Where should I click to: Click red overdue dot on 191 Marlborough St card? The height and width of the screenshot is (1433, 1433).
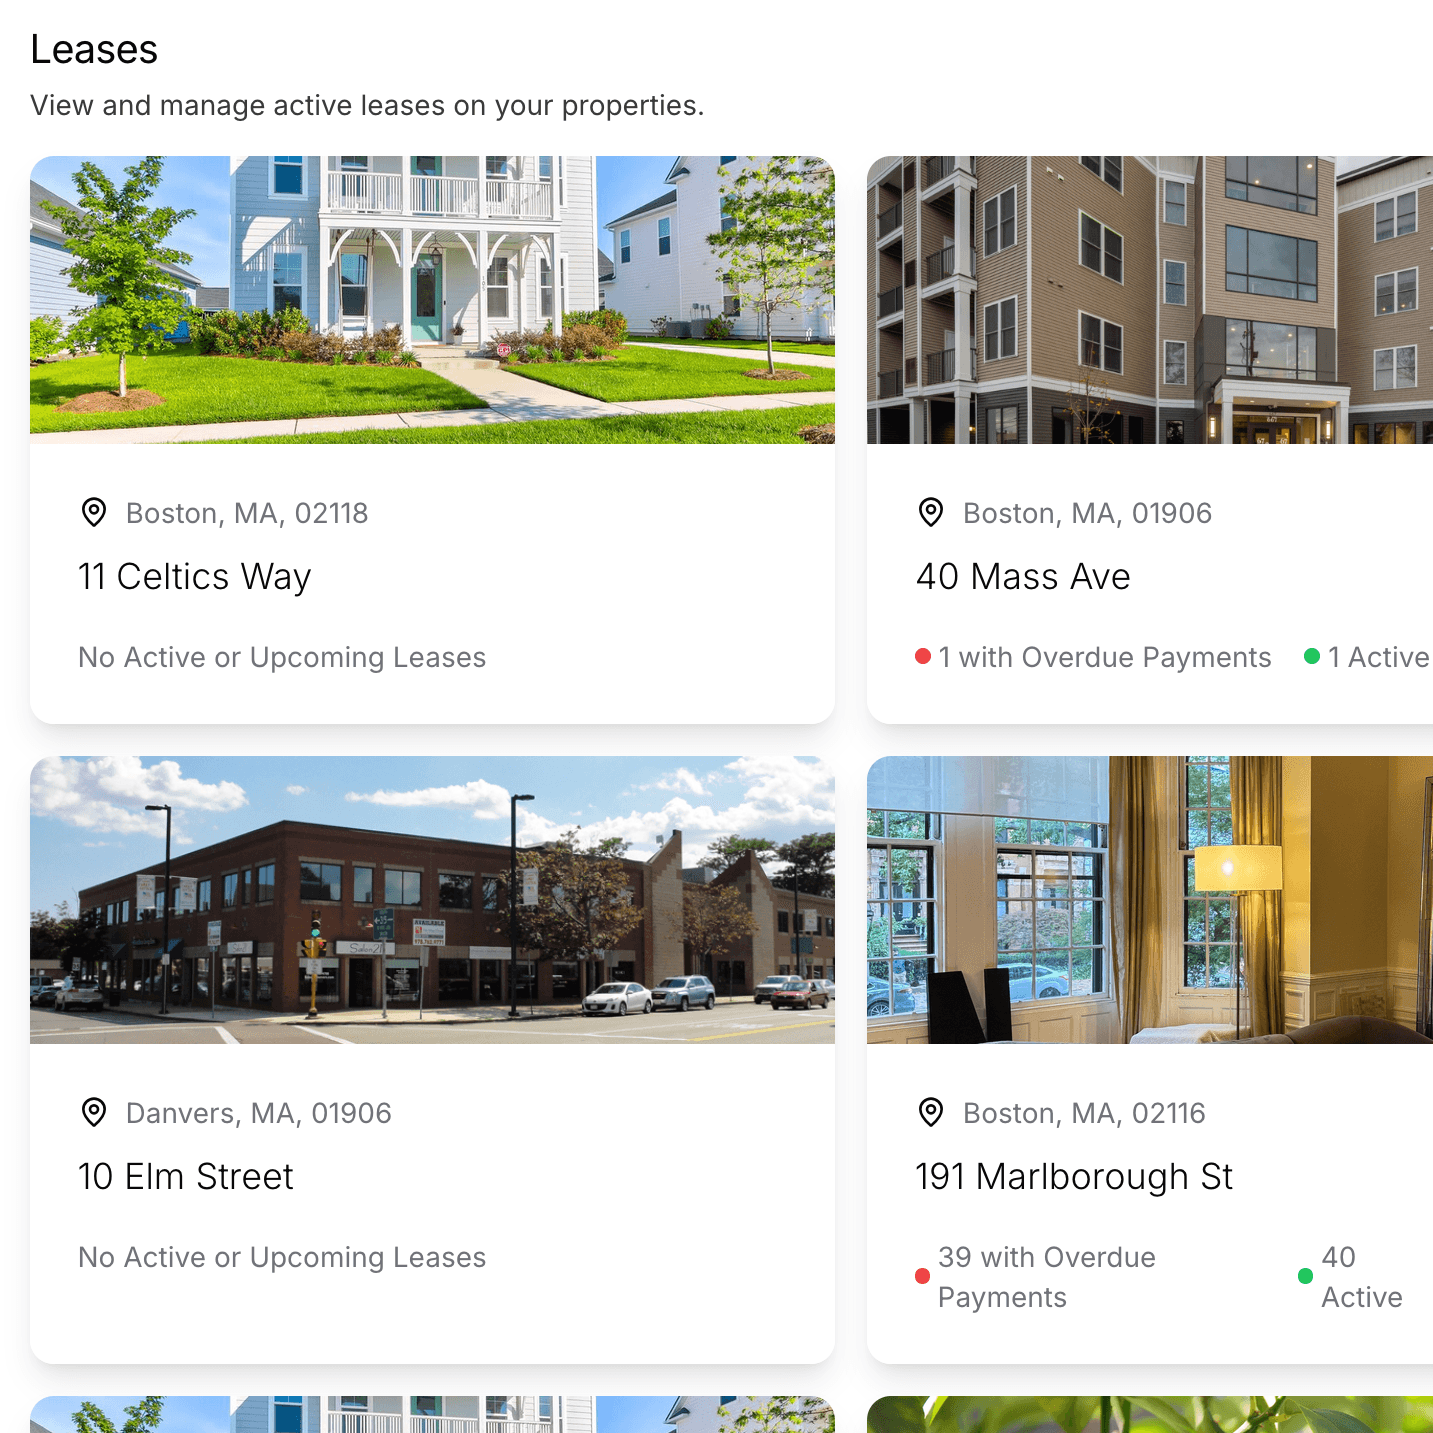923,1276
